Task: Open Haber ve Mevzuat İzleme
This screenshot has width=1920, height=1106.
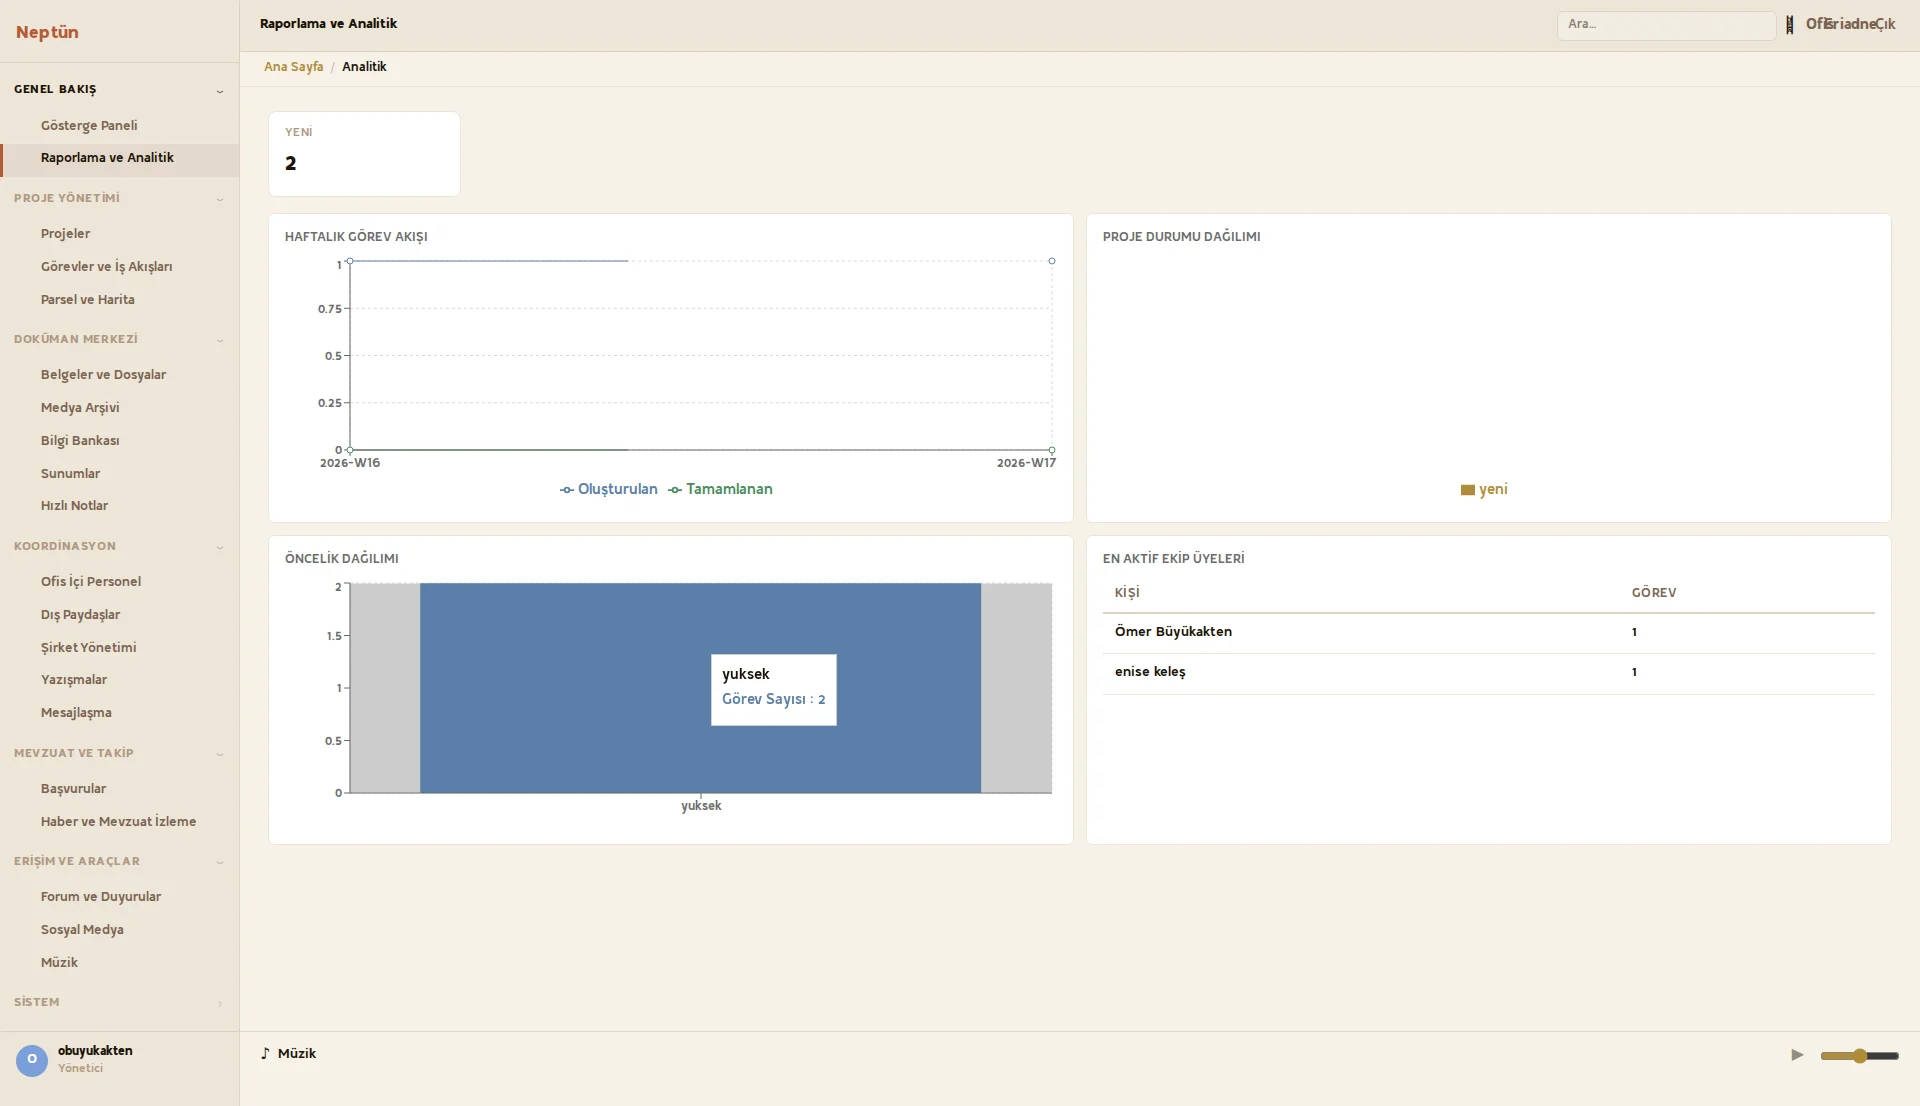Action: pos(119,822)
